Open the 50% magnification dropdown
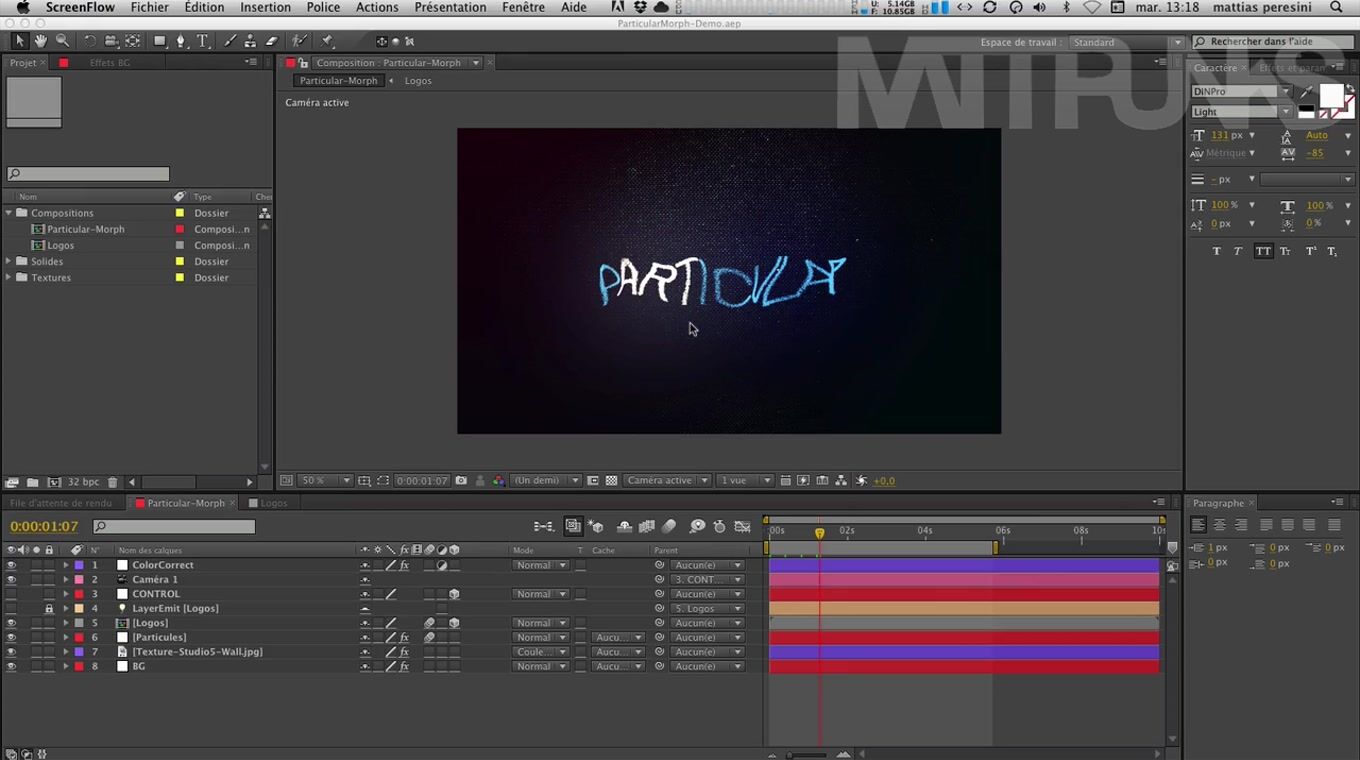Viewport: 1360px width, 760px height. (327, 481)
